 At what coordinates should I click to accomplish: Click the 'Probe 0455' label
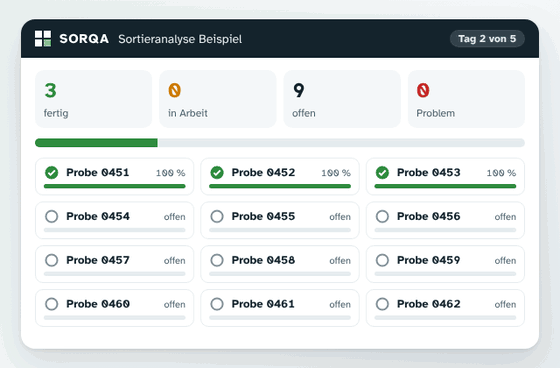pyautogui.click(x=263, y=216)
